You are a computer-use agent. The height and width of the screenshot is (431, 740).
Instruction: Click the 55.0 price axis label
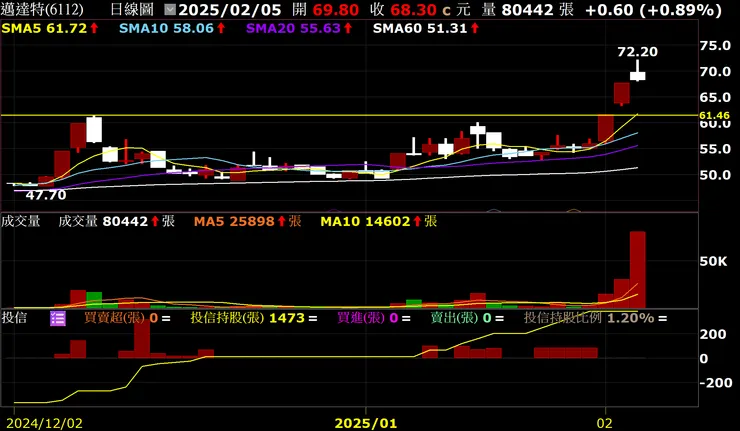tap(715, 149)
